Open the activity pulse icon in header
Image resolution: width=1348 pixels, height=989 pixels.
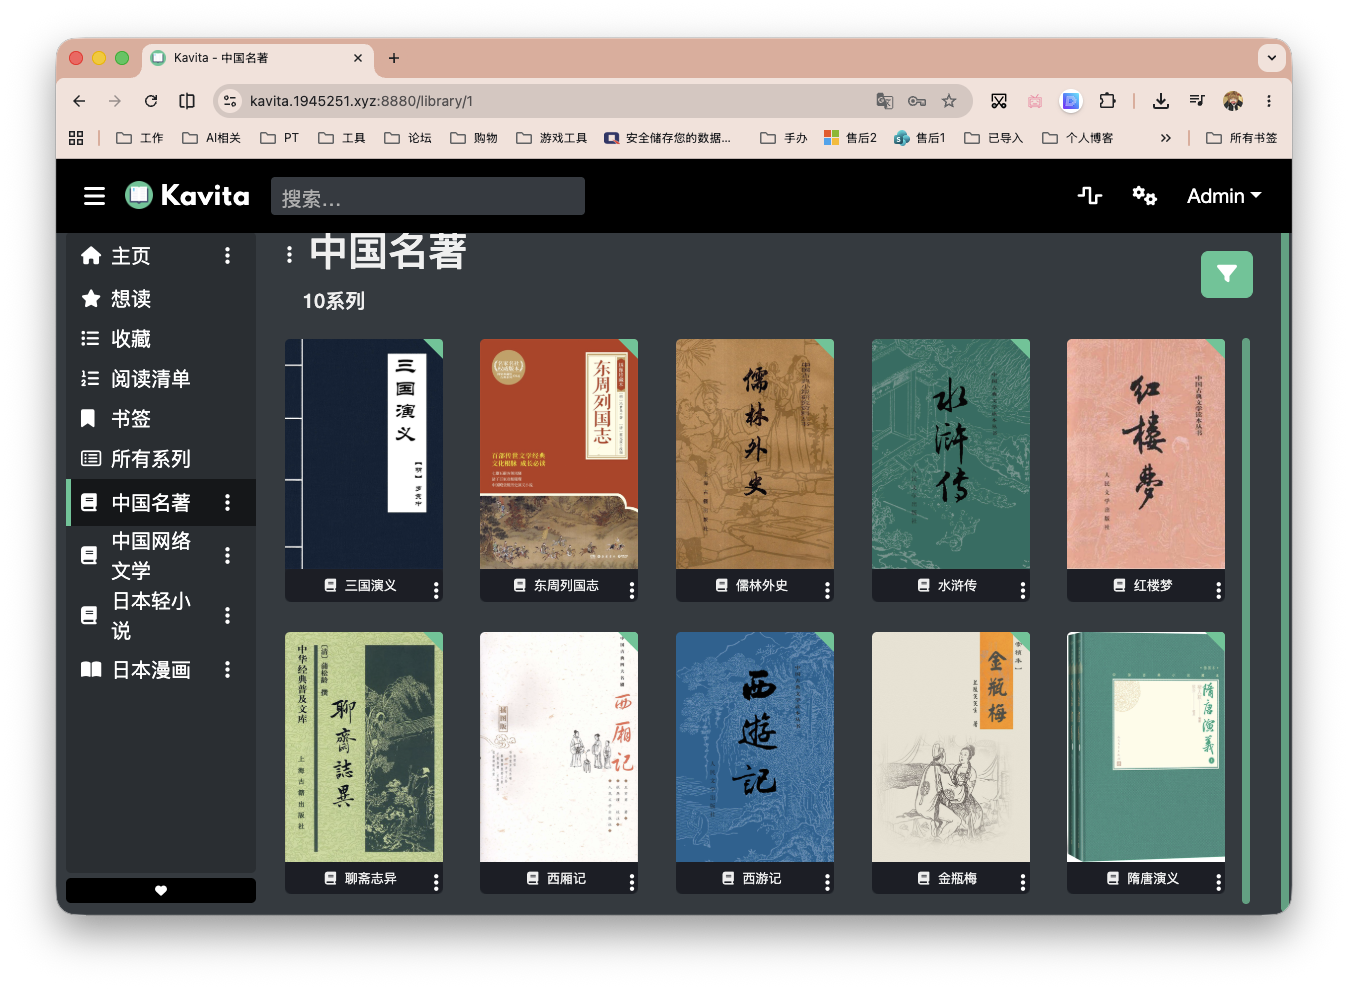[1090, 196]
